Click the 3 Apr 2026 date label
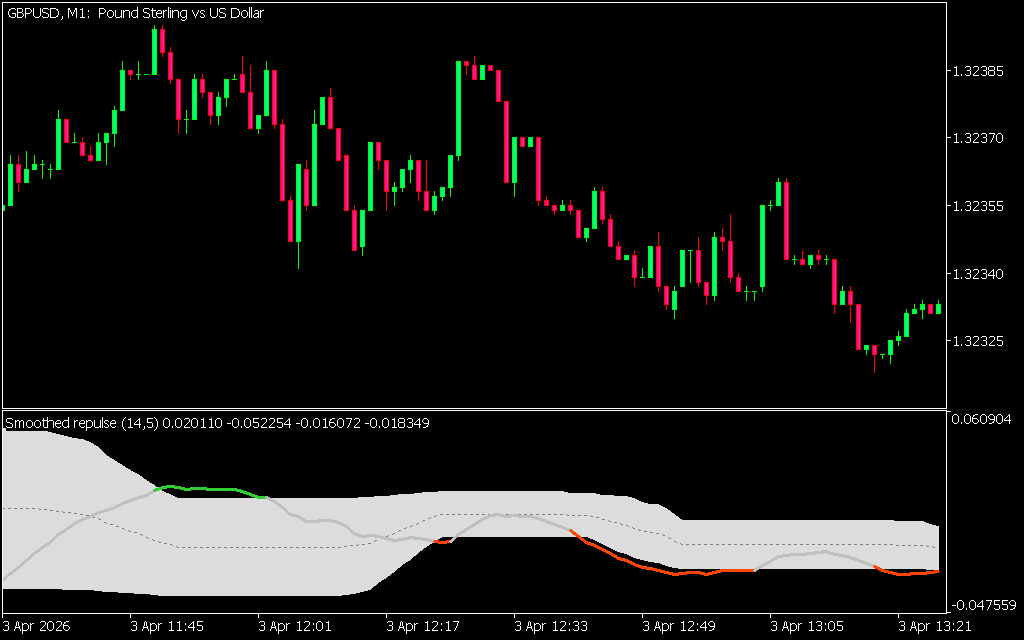 click(37, 626)
